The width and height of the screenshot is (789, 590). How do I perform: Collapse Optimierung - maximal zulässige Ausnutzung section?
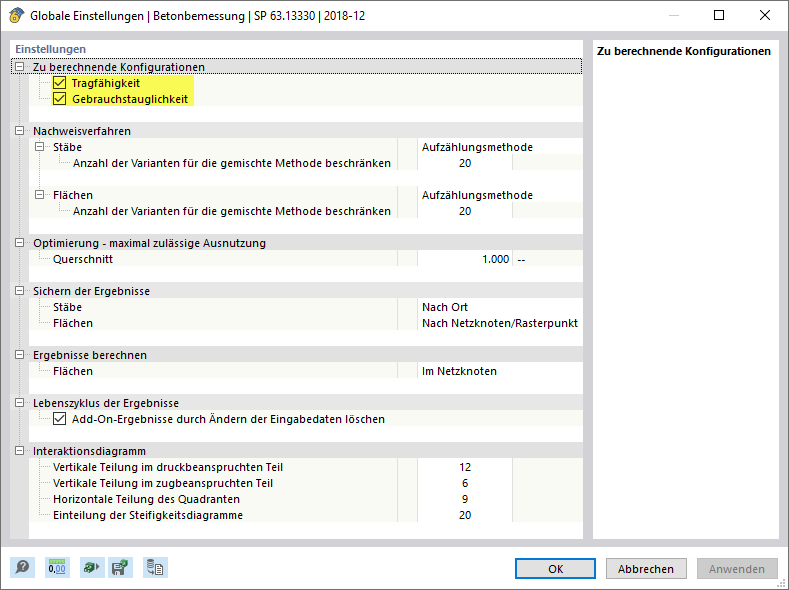click(x=19, y=242)
